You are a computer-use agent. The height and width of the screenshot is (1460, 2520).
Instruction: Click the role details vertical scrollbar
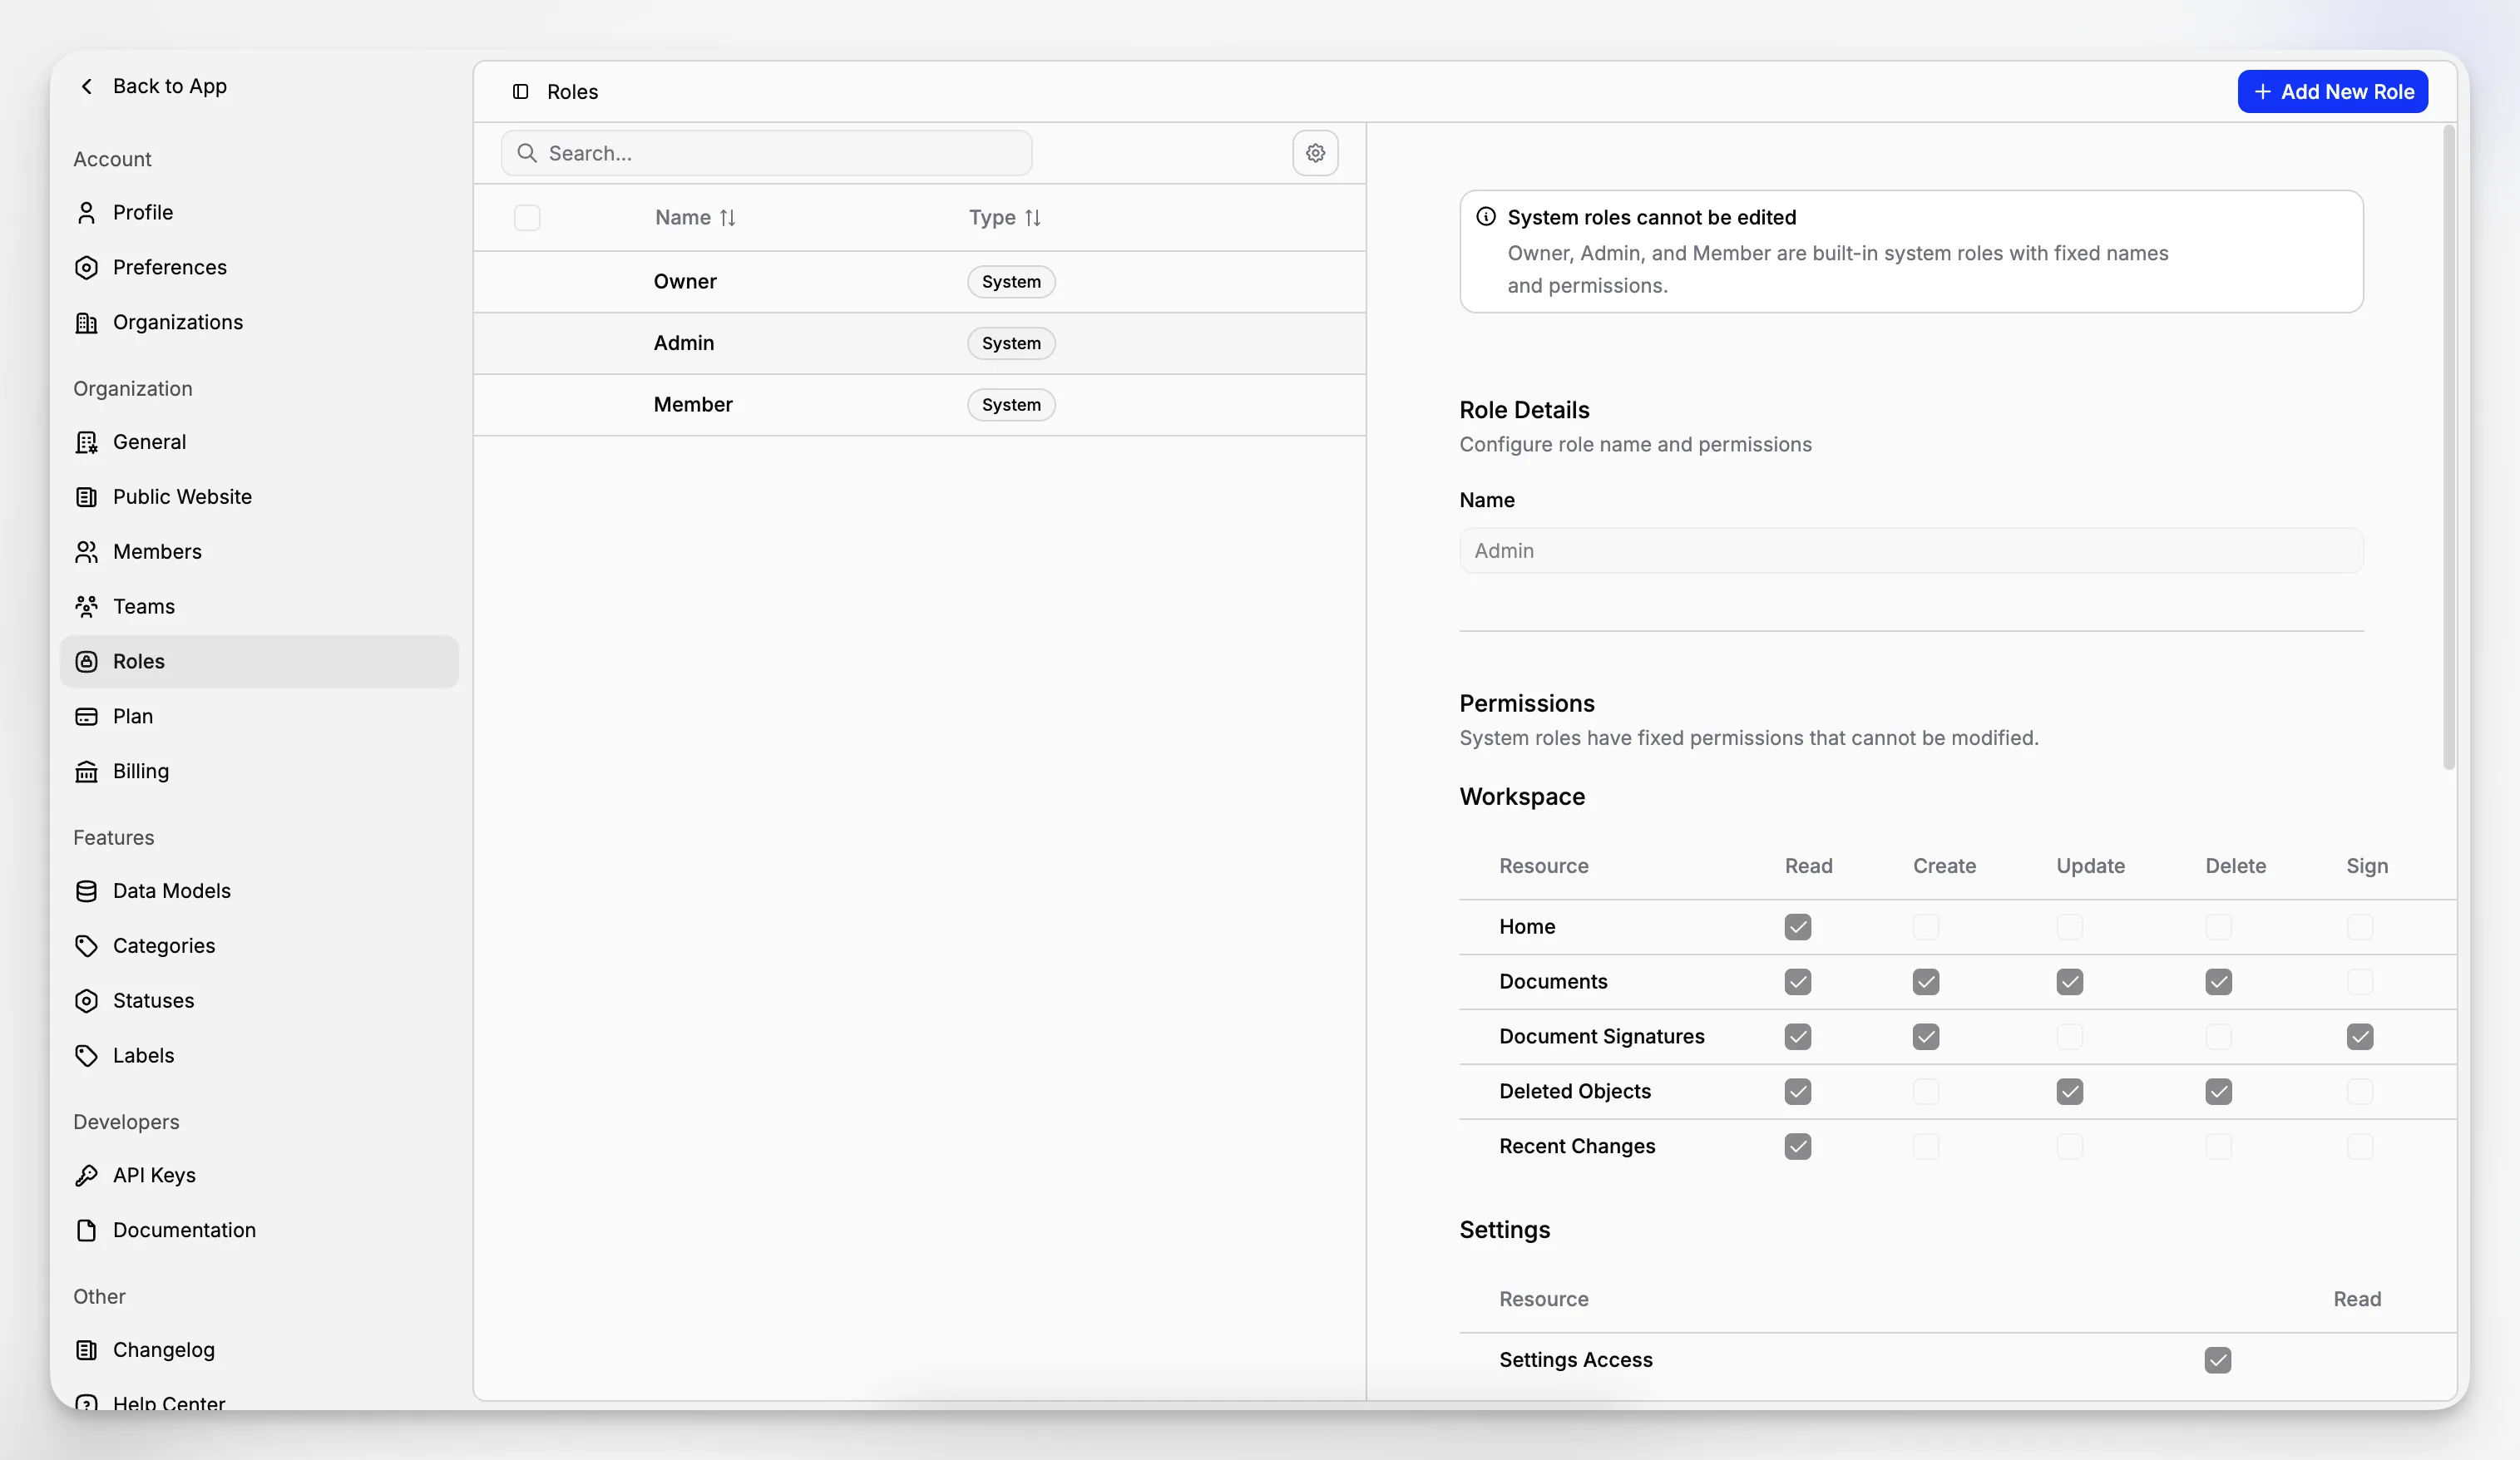pos(2449,448)
